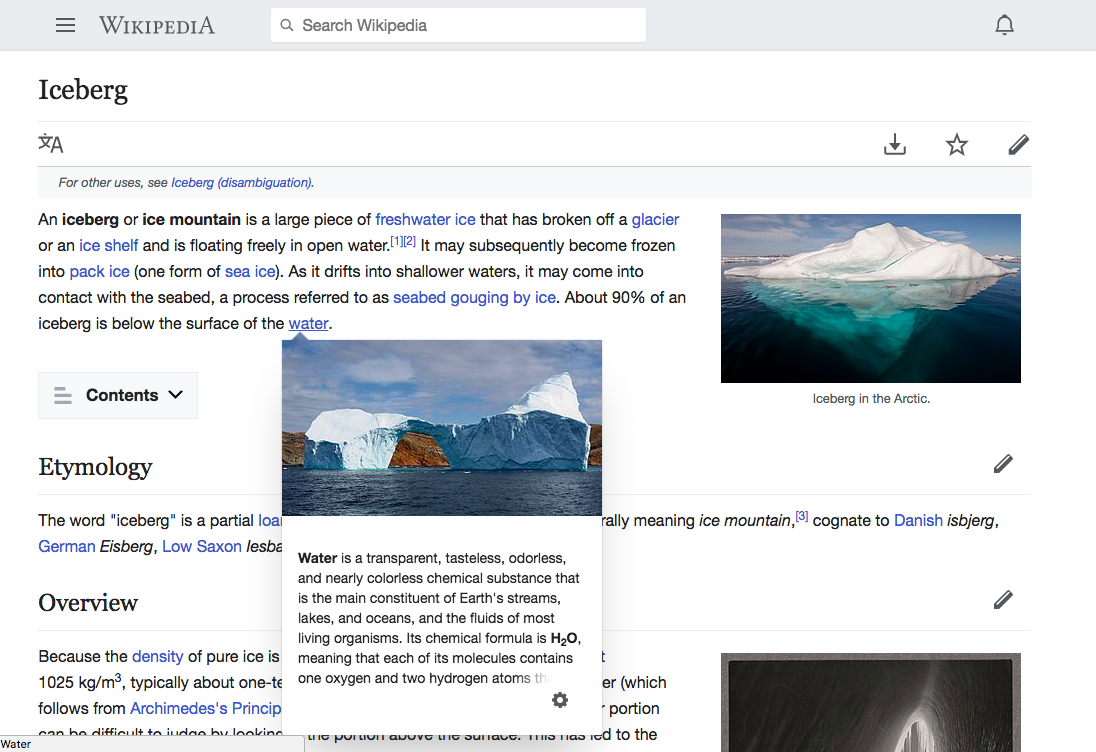Click the Iceberg in the Arctic image
This screenshot has width=1096, height=752.
click(870, 298)
